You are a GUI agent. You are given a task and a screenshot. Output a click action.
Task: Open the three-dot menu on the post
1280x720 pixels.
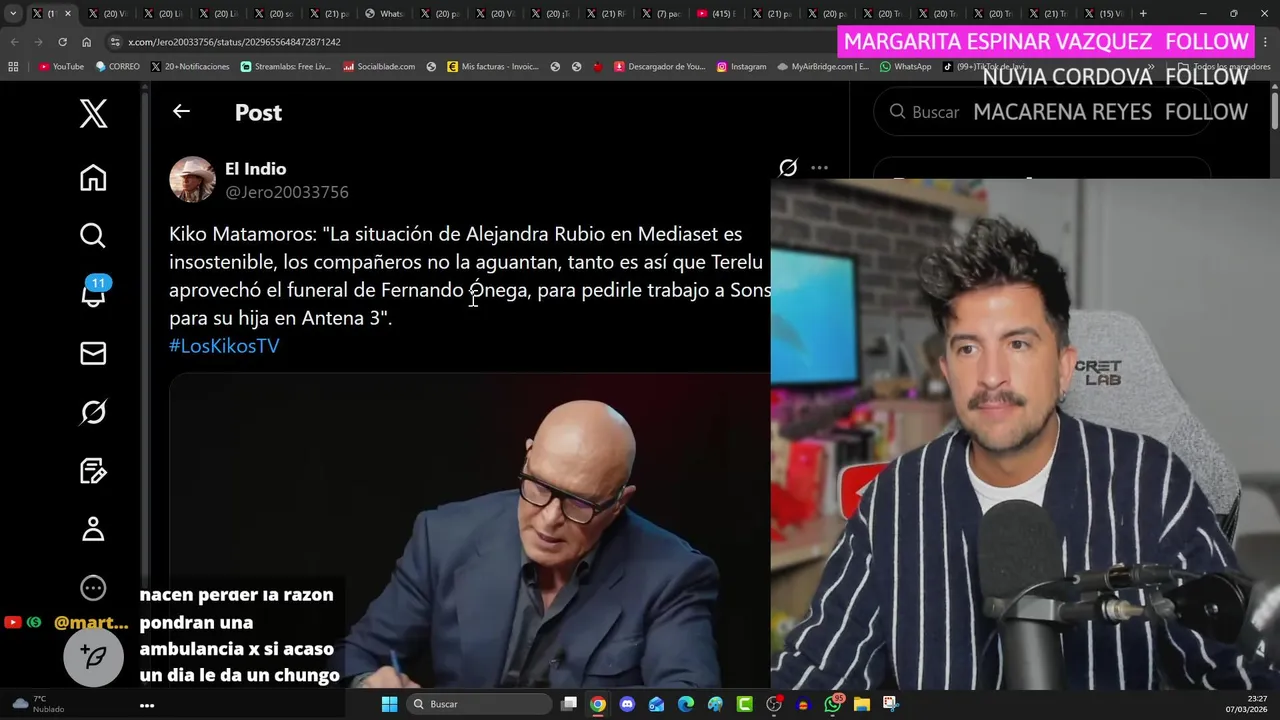[819, 168]
